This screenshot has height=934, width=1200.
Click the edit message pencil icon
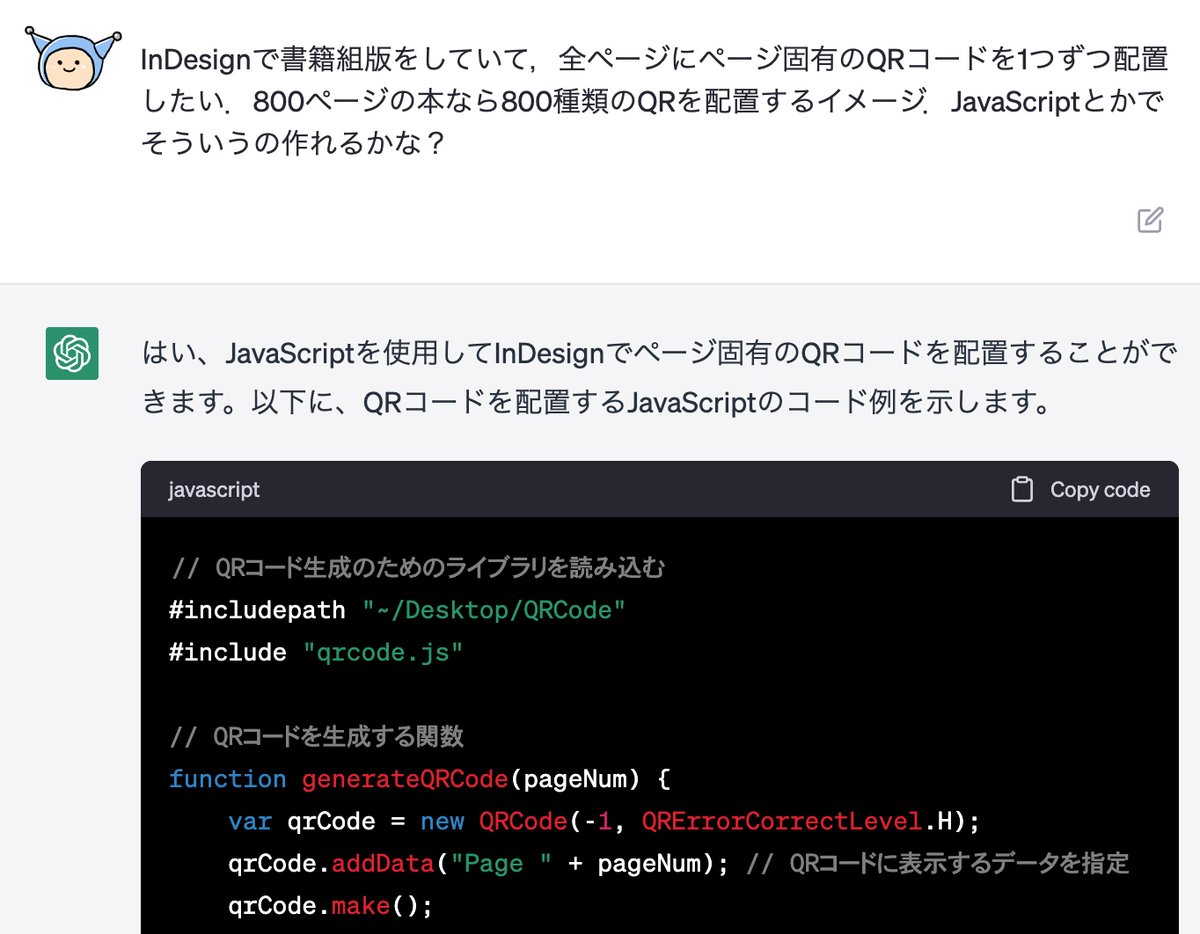coord(1150,220)
